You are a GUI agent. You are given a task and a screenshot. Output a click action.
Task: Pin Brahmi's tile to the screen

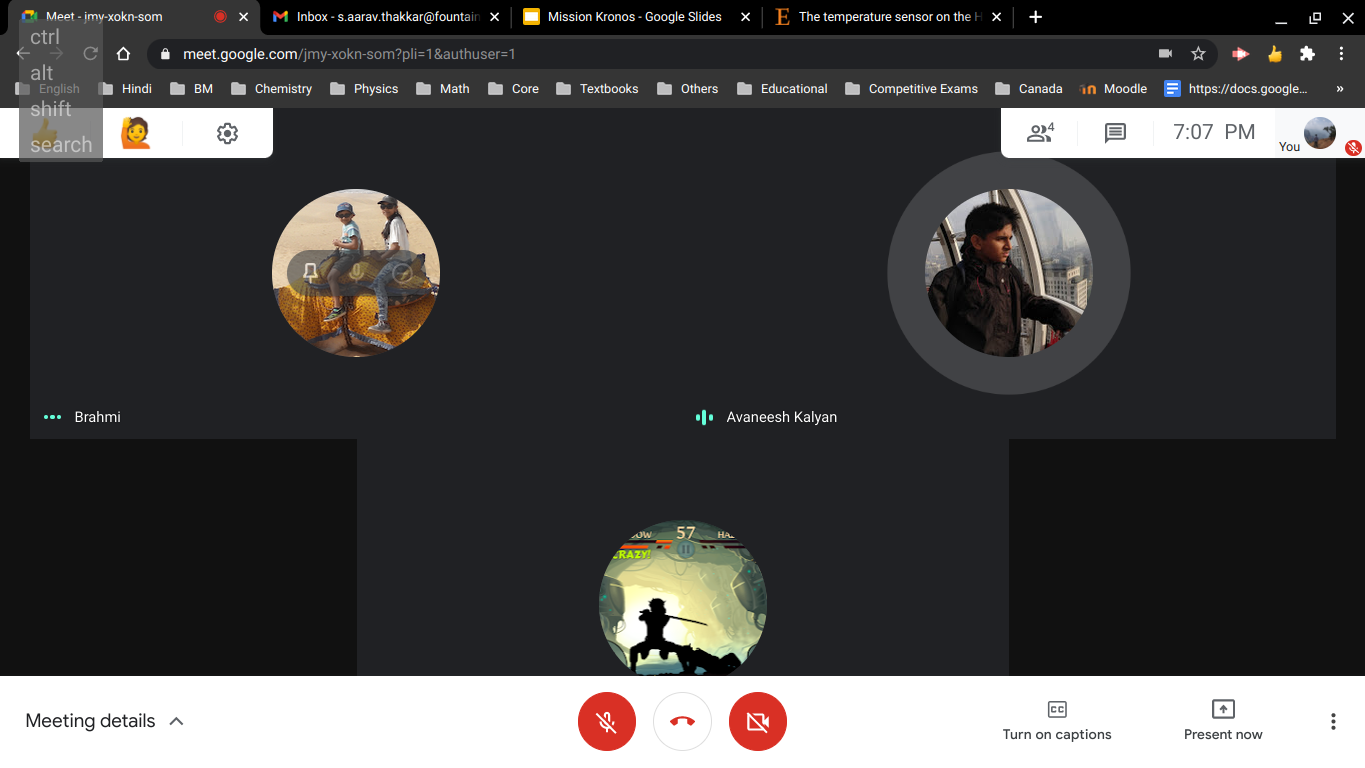click(x=311, y=272)
